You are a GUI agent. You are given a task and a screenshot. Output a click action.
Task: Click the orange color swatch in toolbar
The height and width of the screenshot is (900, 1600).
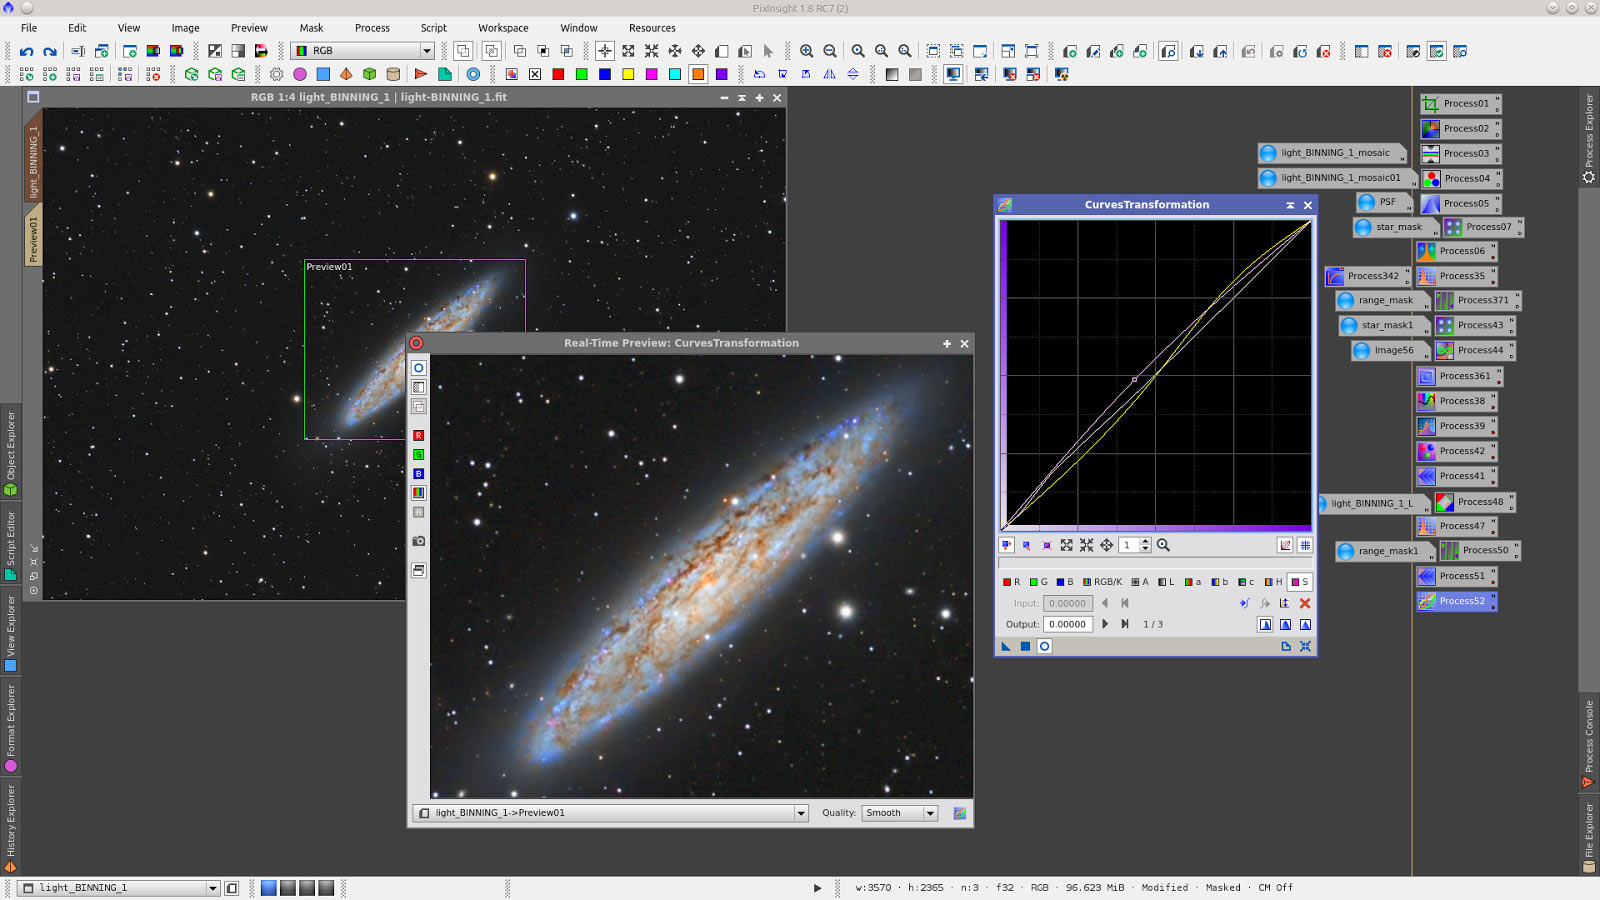tap(698, 74)
